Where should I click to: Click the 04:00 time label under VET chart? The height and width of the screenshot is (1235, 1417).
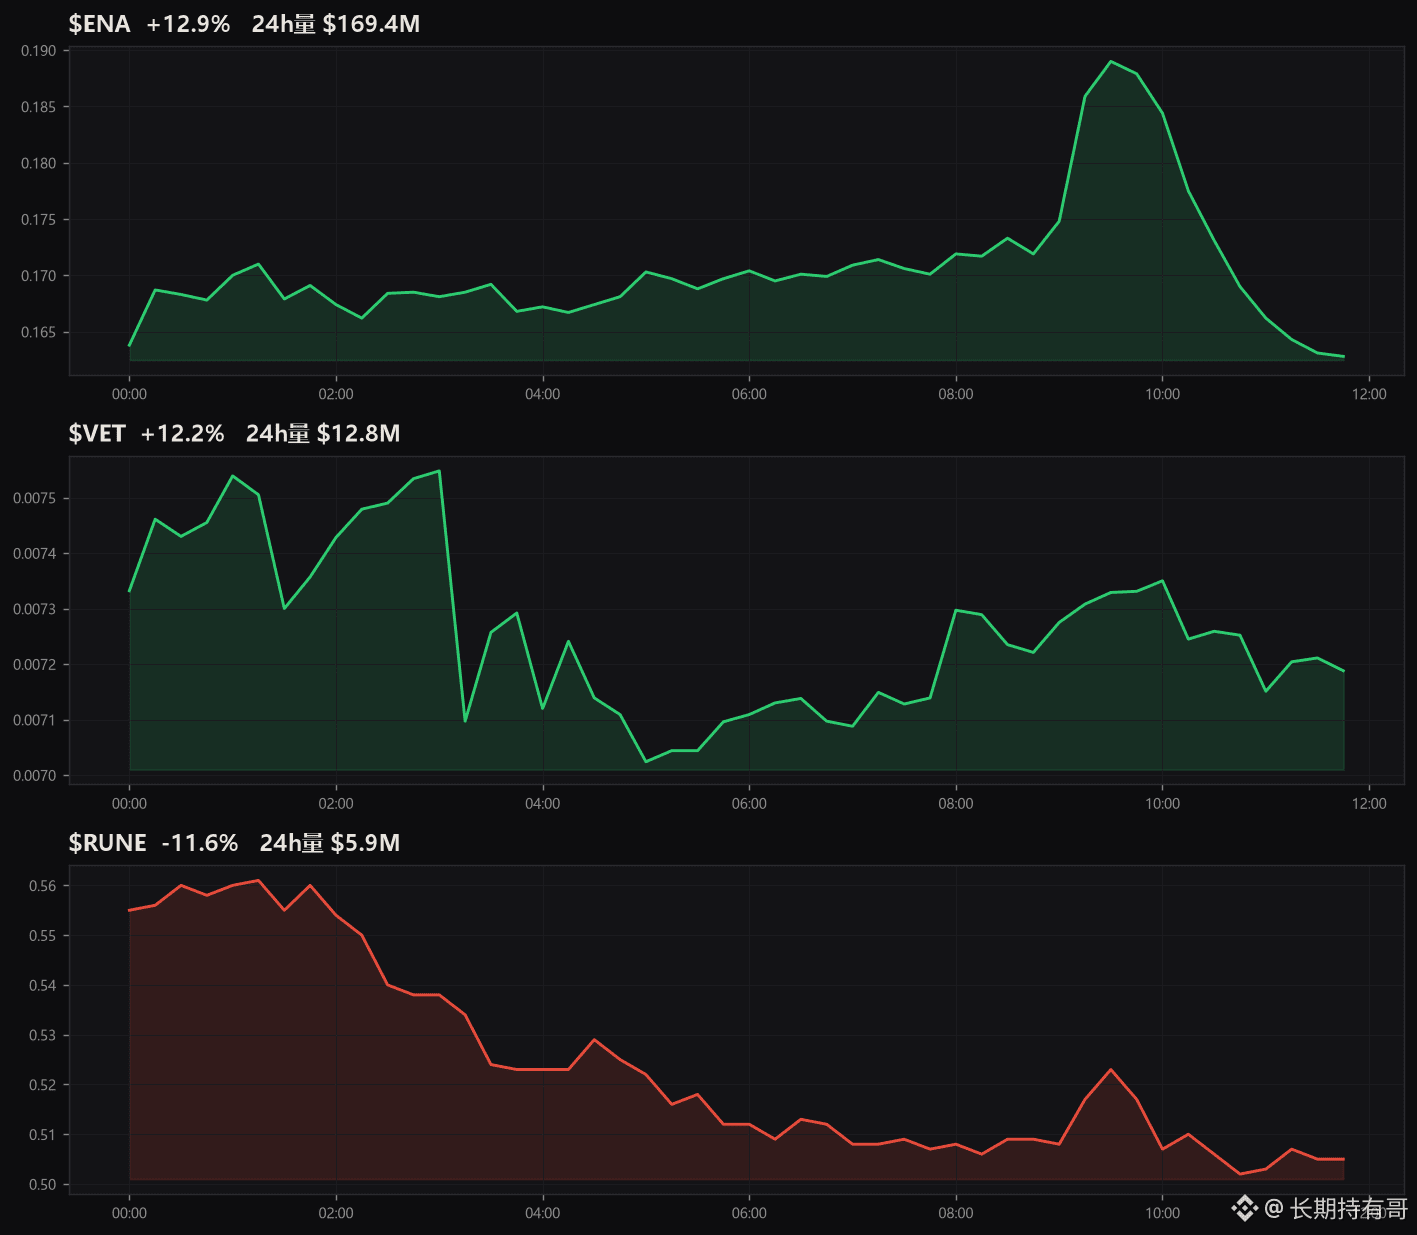pos(543,804)
